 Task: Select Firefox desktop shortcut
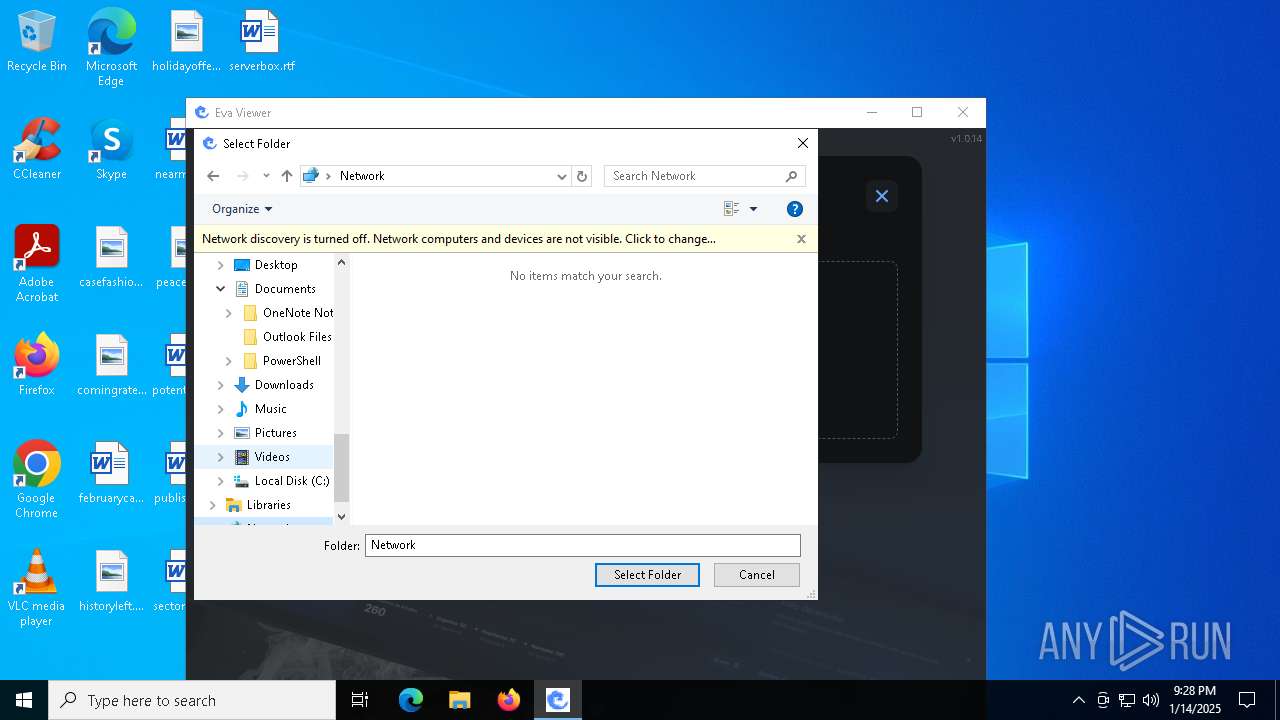point(37,366)
